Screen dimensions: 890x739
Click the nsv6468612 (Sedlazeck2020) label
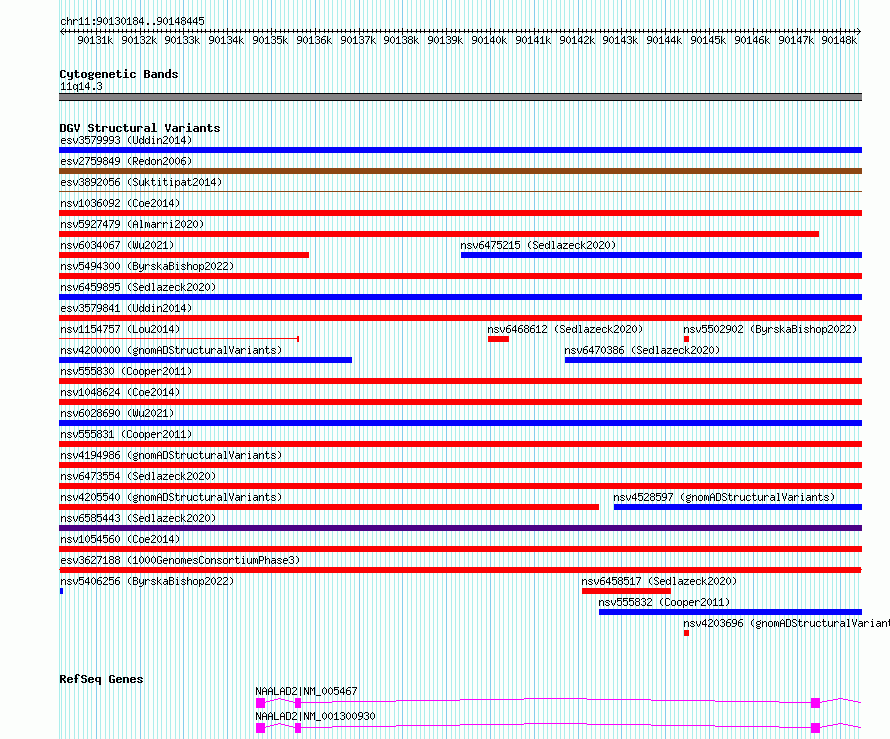[x=565, y=329]
